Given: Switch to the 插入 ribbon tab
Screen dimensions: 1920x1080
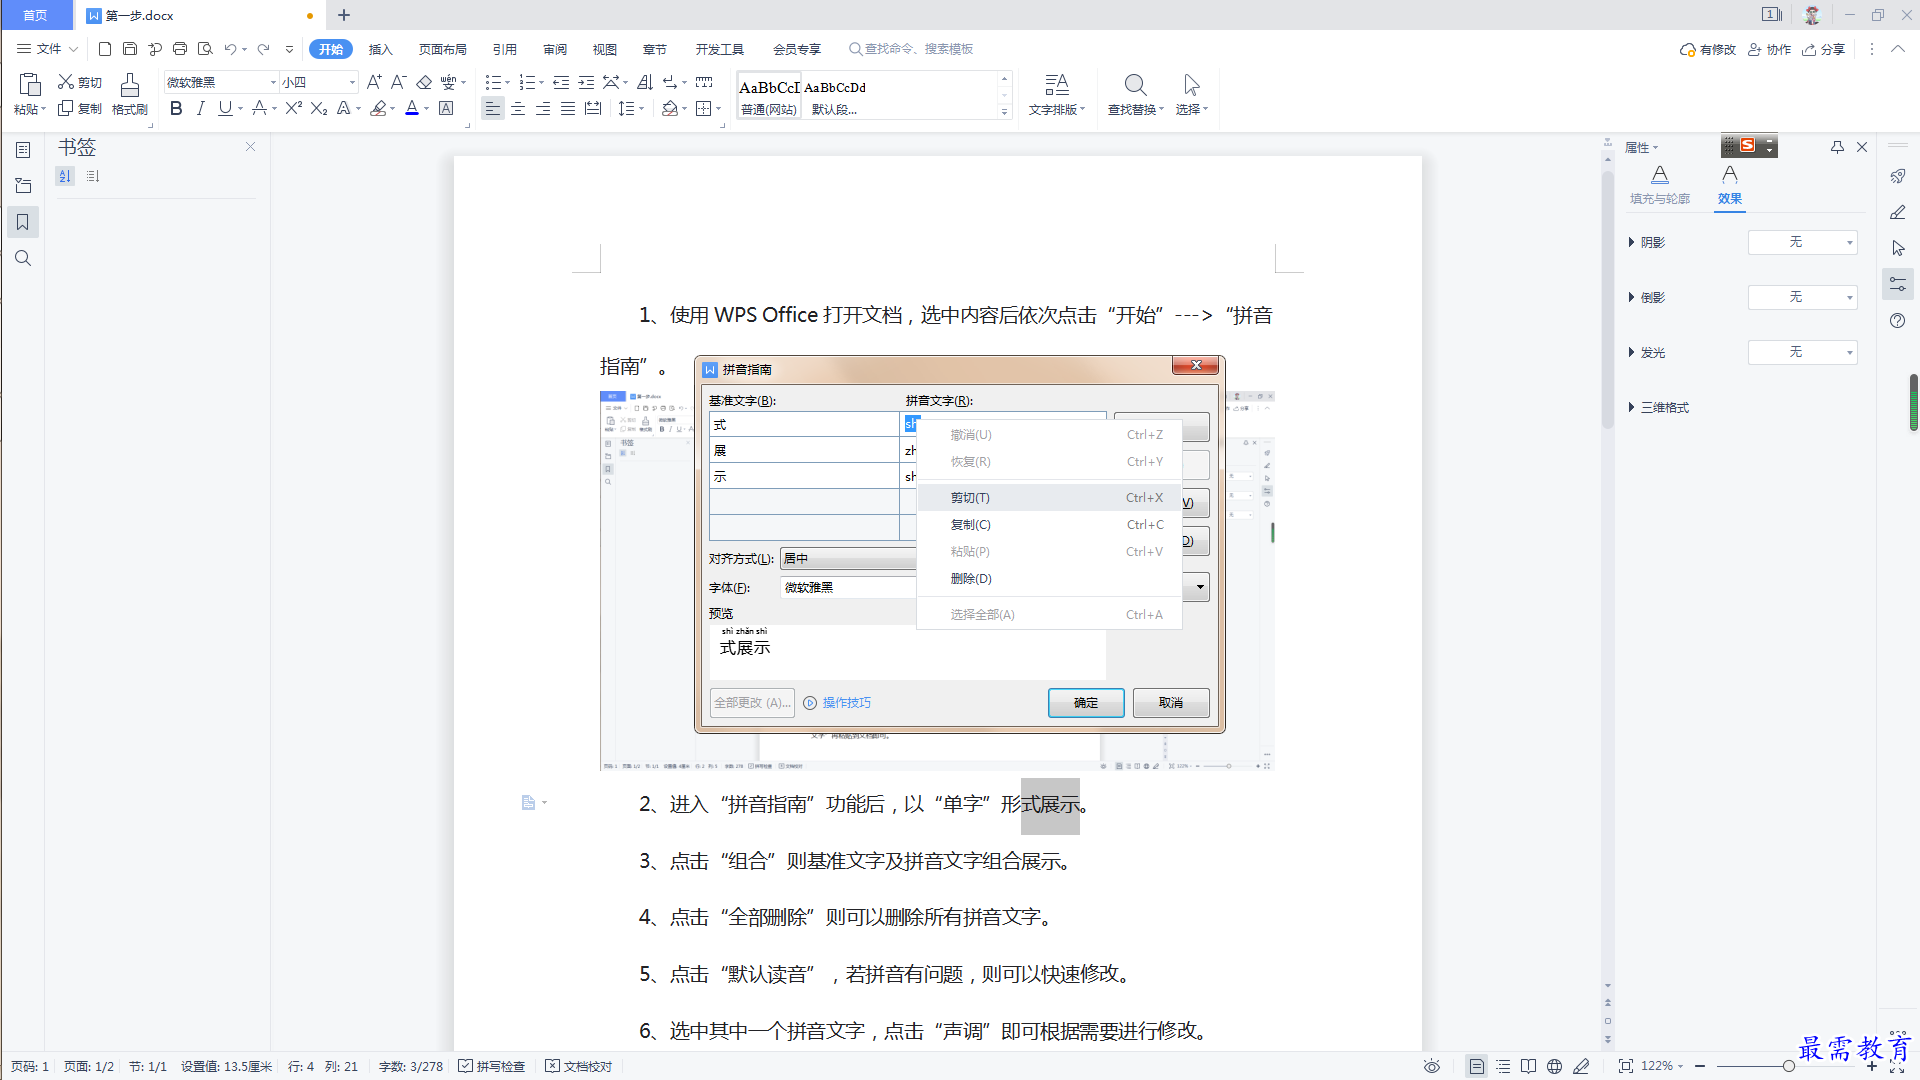Looking at the screenshot, I should [381, 49].
